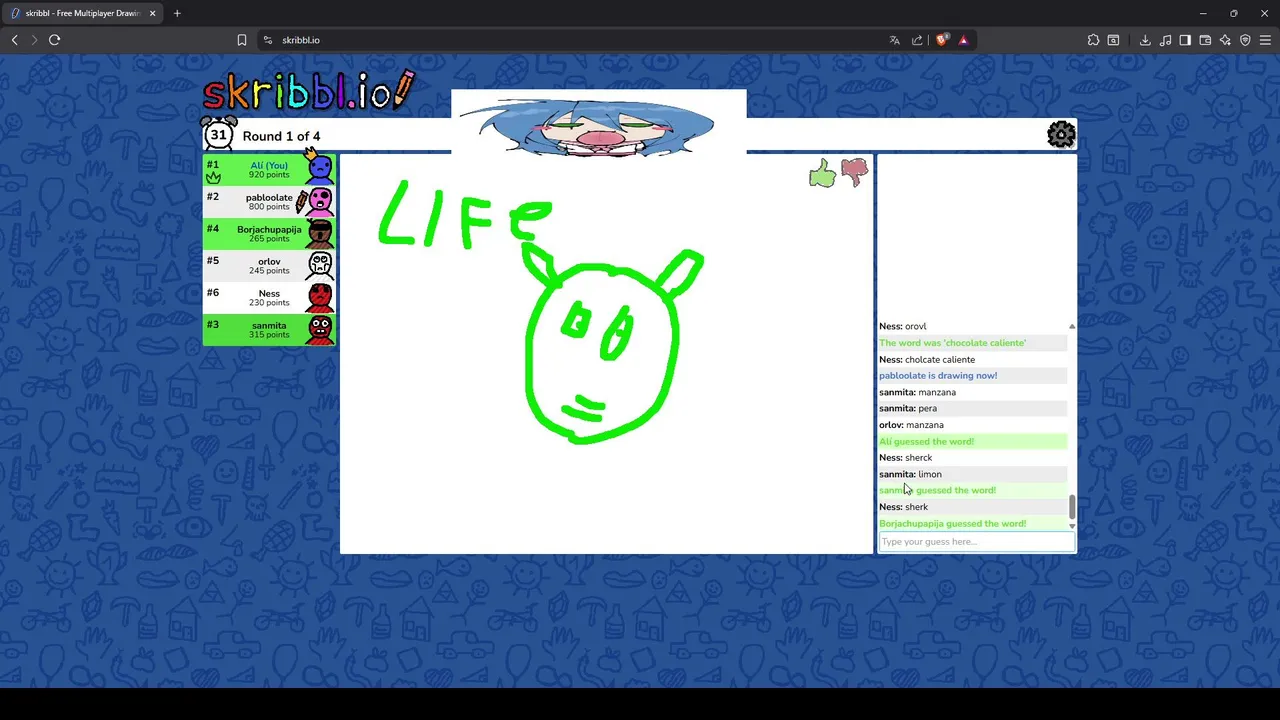Click Ali's blue crowned avatar
Viewport: 1280px width, 720px height.
coord(320,169)
